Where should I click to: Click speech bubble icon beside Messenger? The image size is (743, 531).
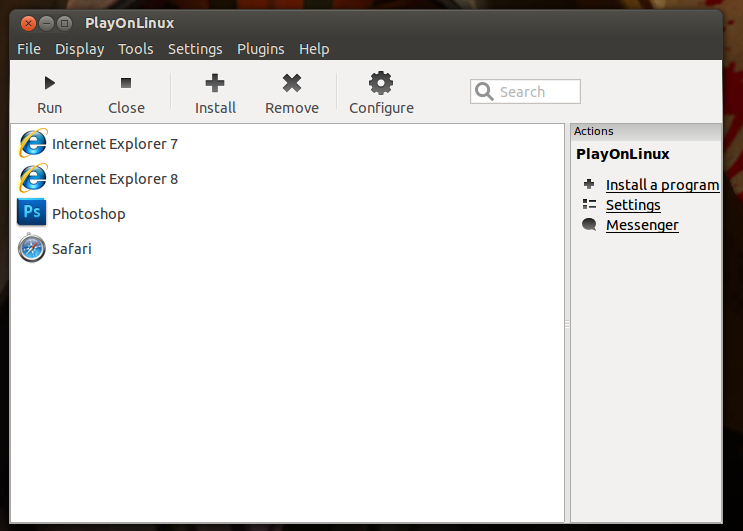(589, 225)
